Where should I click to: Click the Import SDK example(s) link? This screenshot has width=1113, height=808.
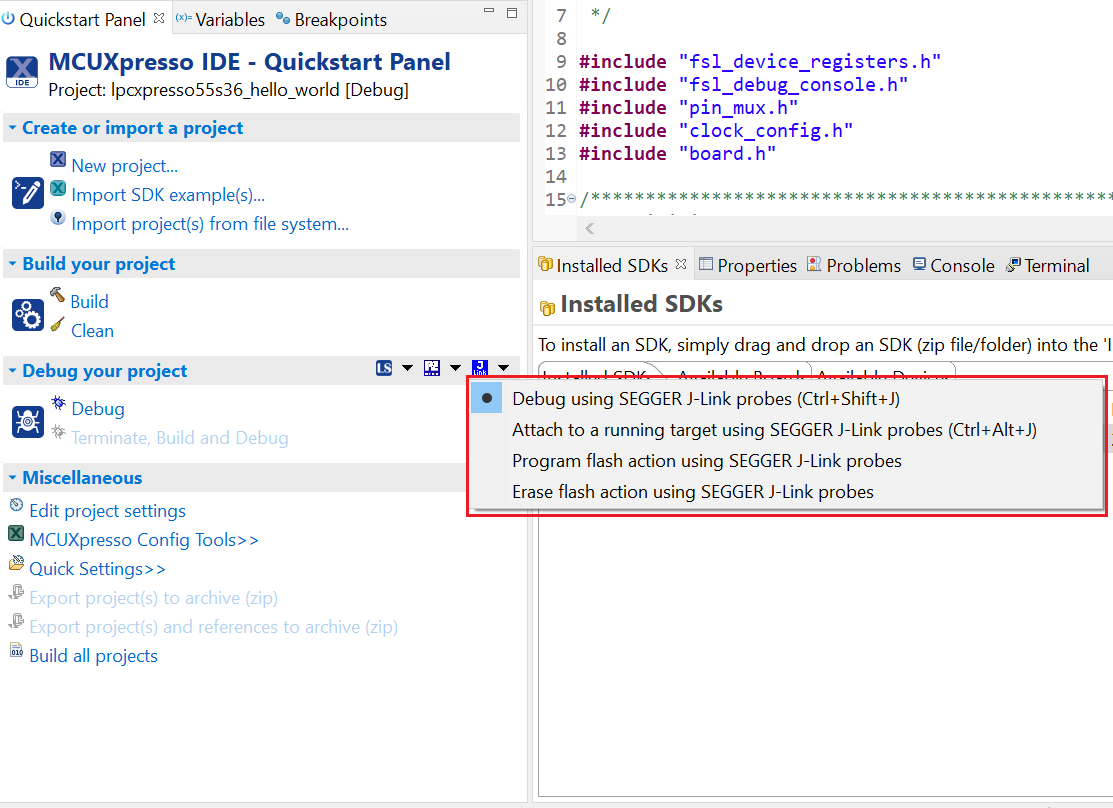(168, 195)
